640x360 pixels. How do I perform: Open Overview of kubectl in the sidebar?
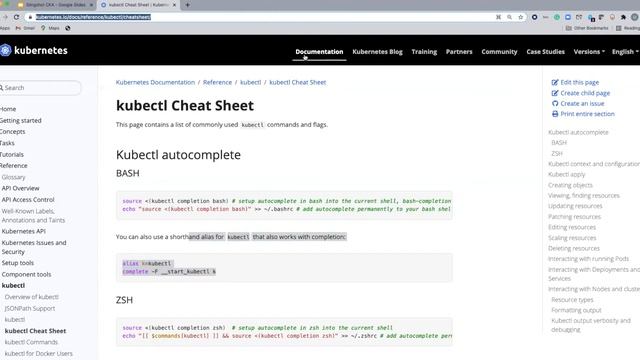[x=32, y=297]
